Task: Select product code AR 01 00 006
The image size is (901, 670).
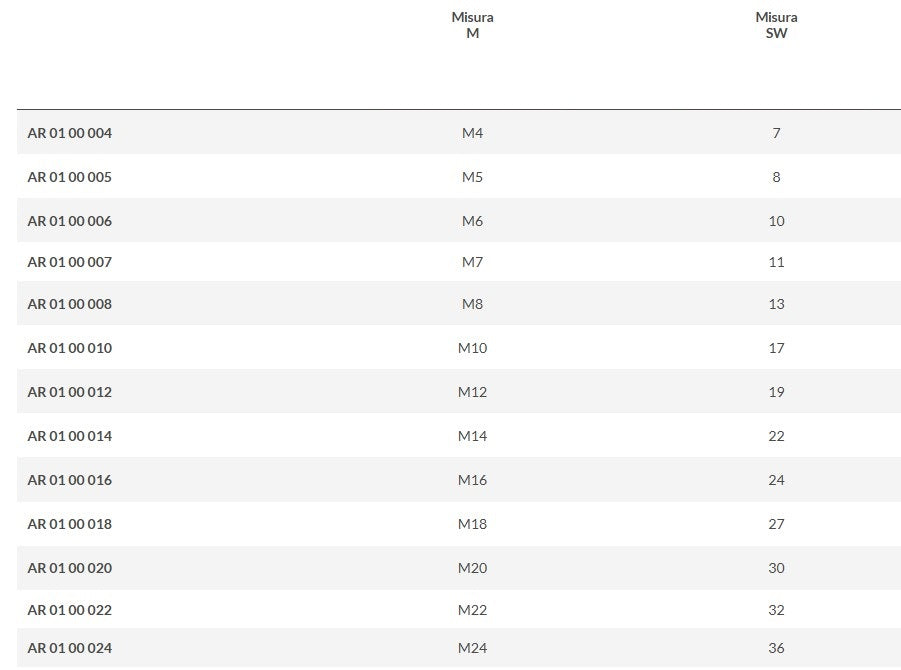Action: (x=70, y=221)
